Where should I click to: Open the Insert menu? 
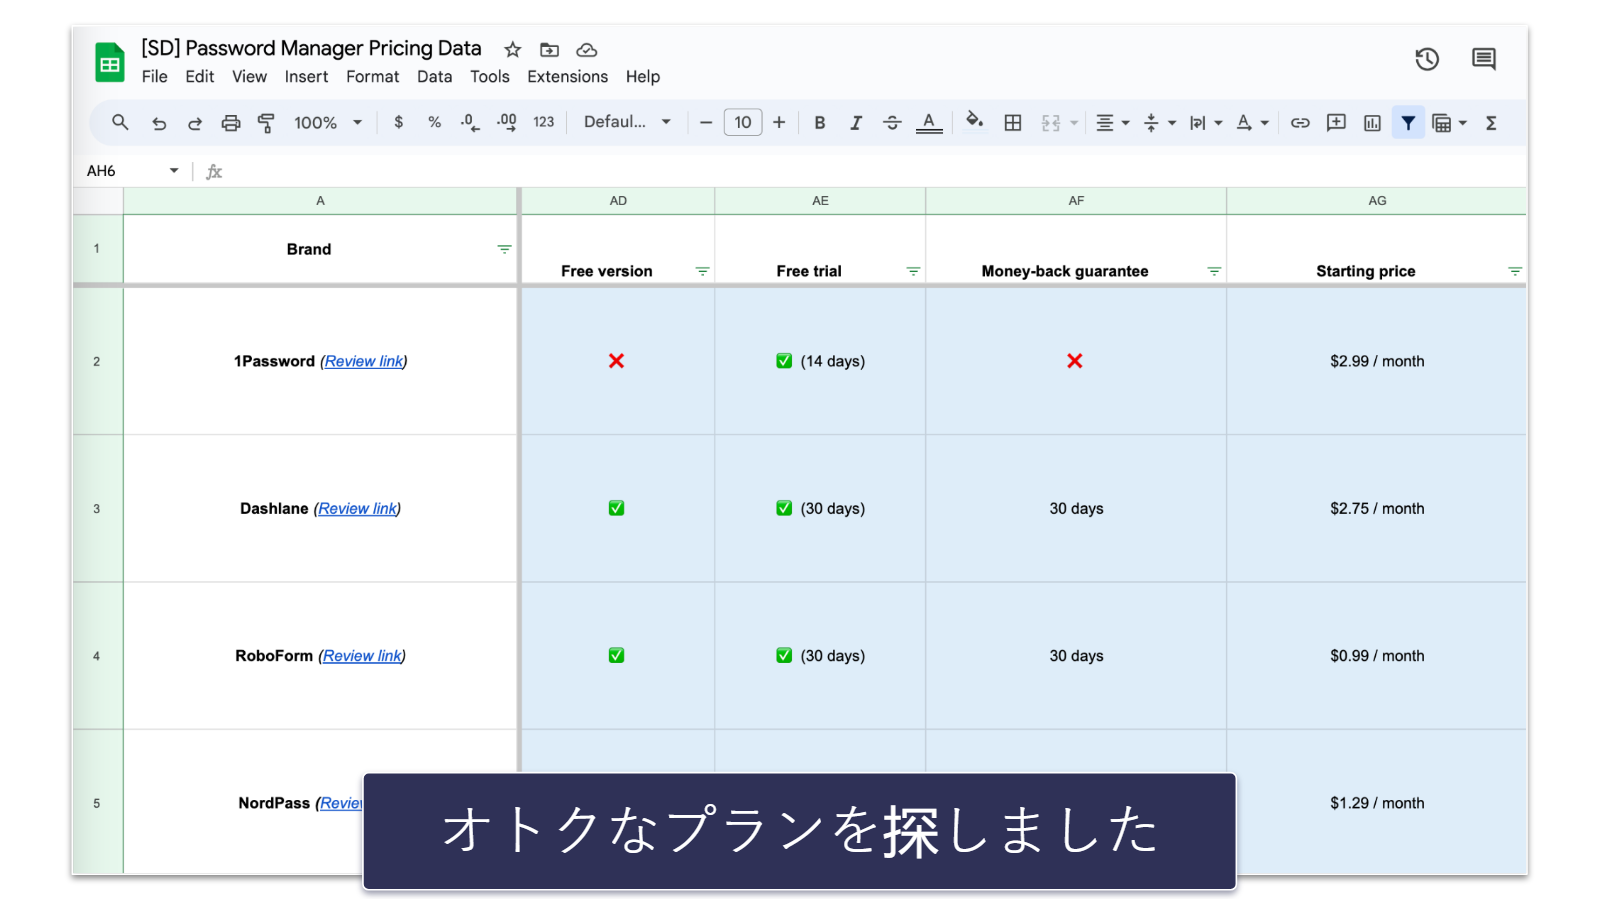[306, 76]
